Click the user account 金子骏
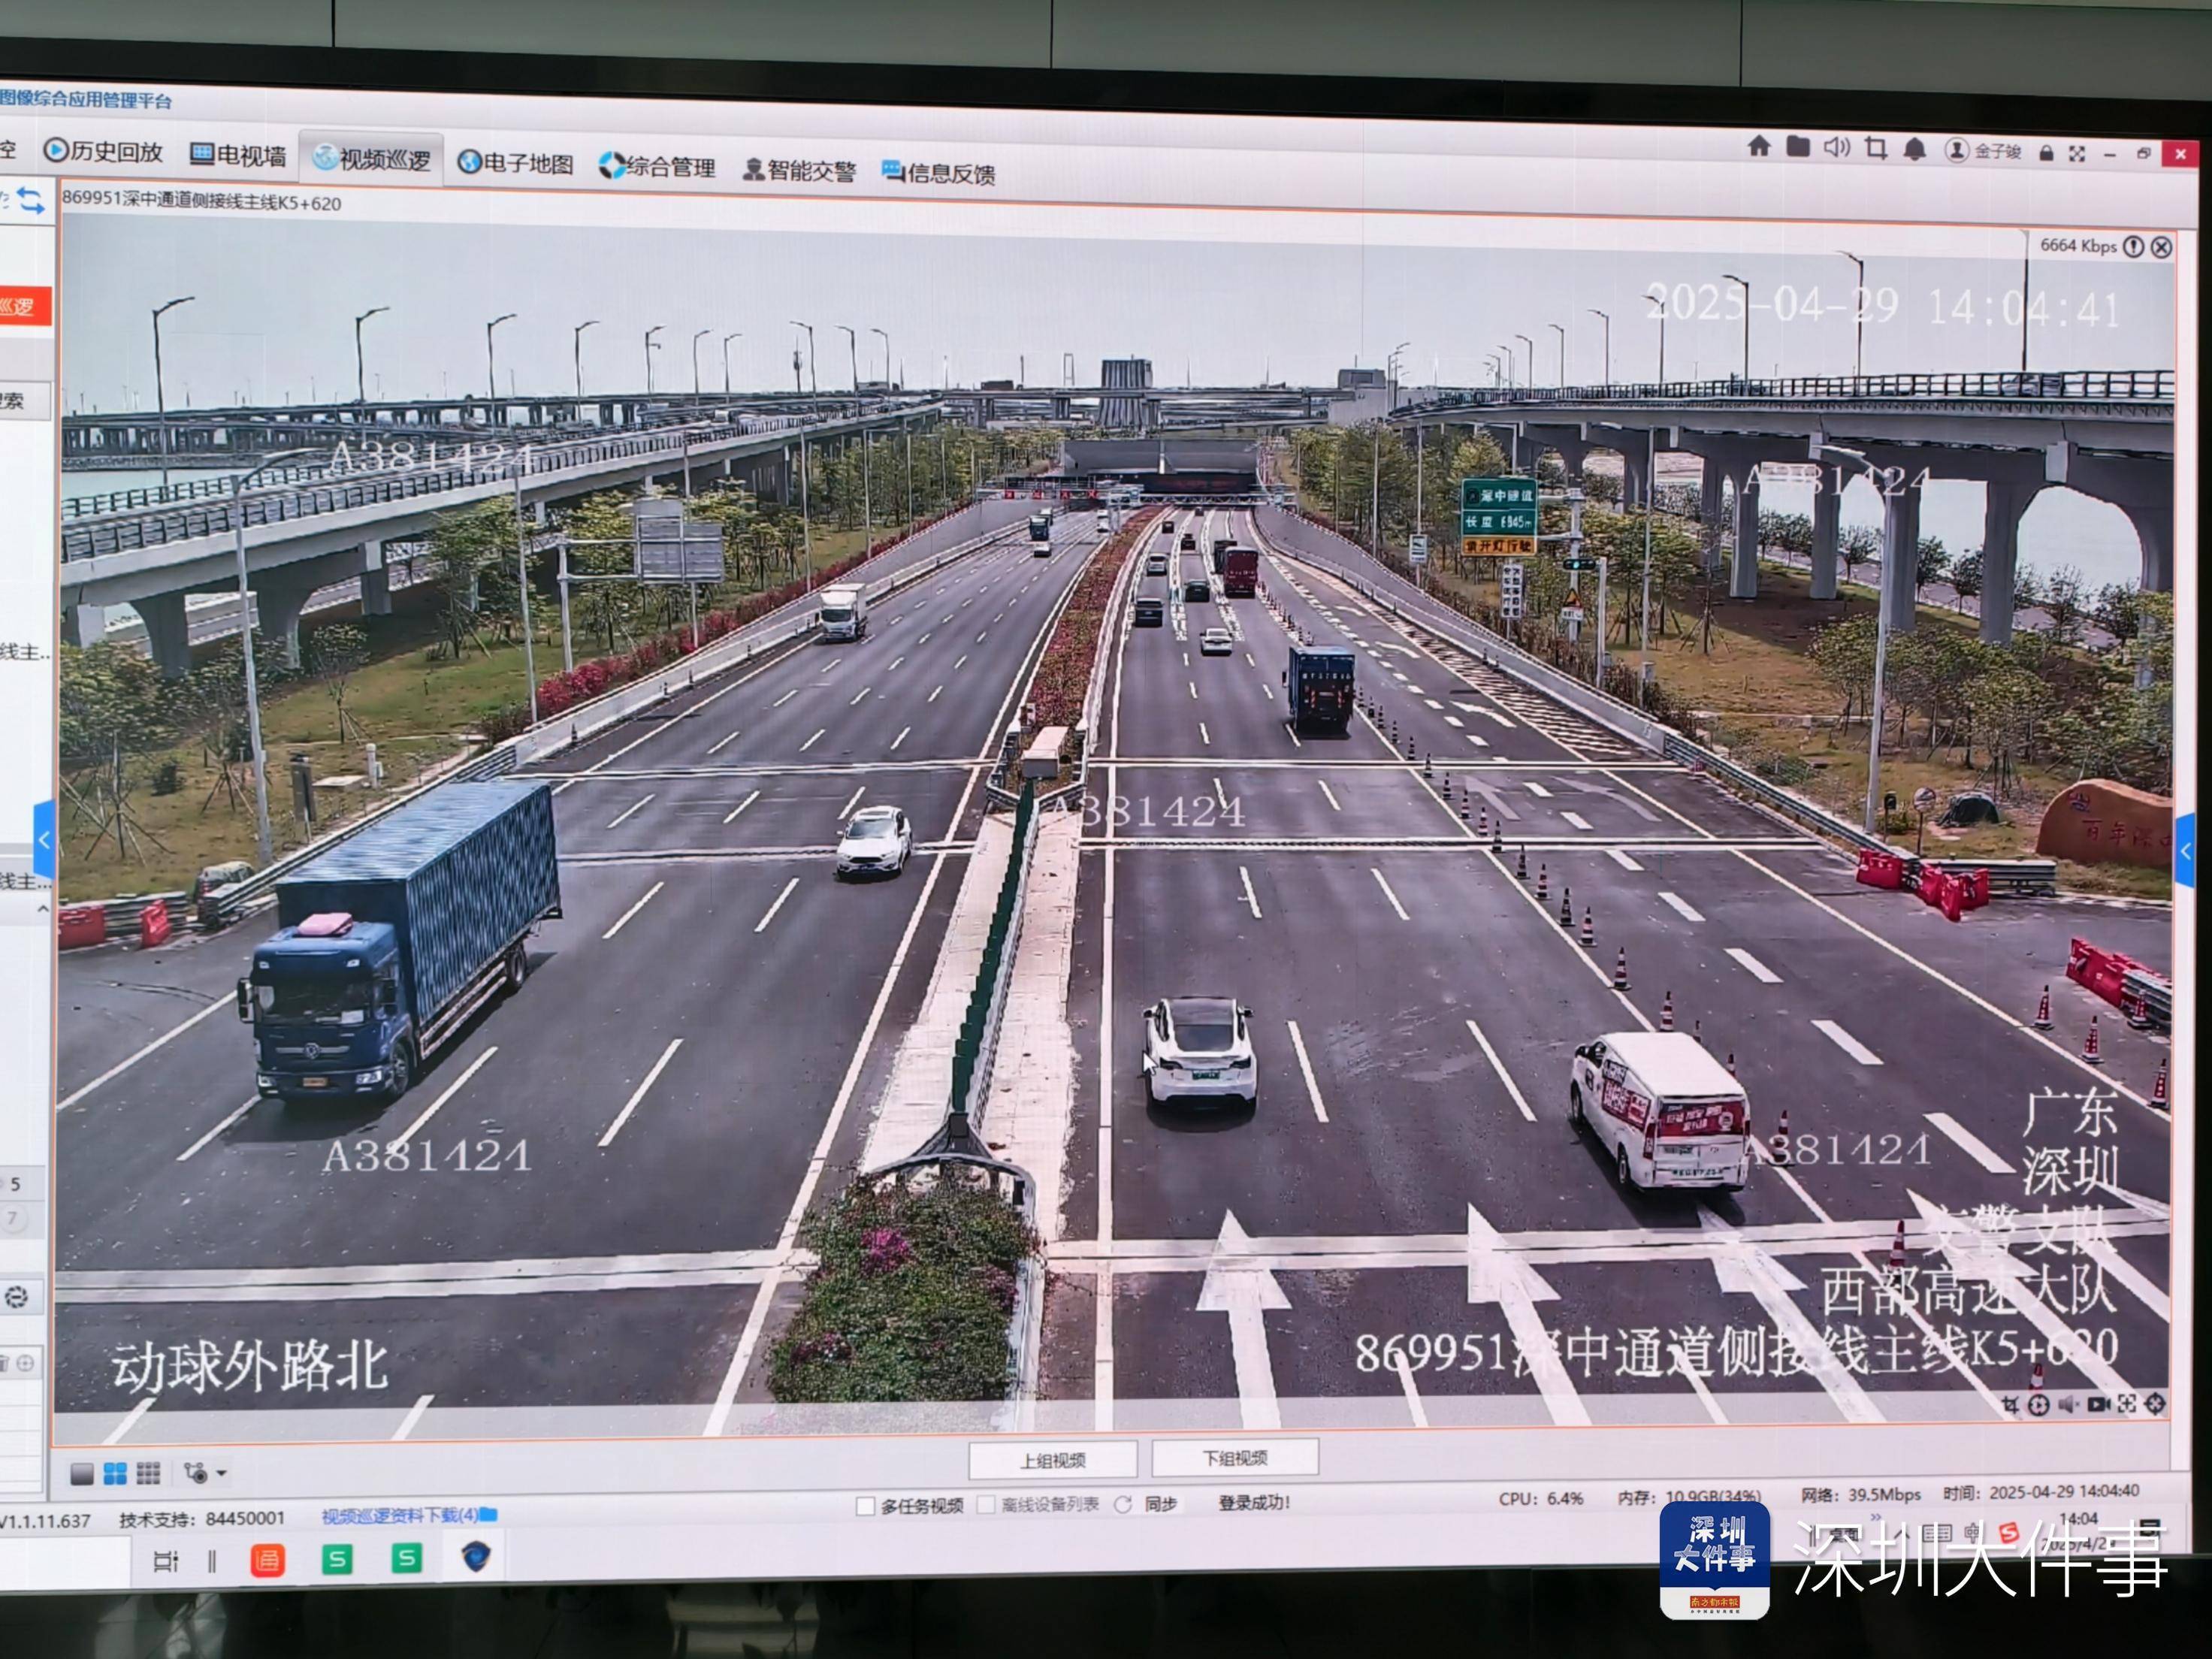Image resolution: width=2212 pixels, height=1659 pixels. click(1984, 151)
